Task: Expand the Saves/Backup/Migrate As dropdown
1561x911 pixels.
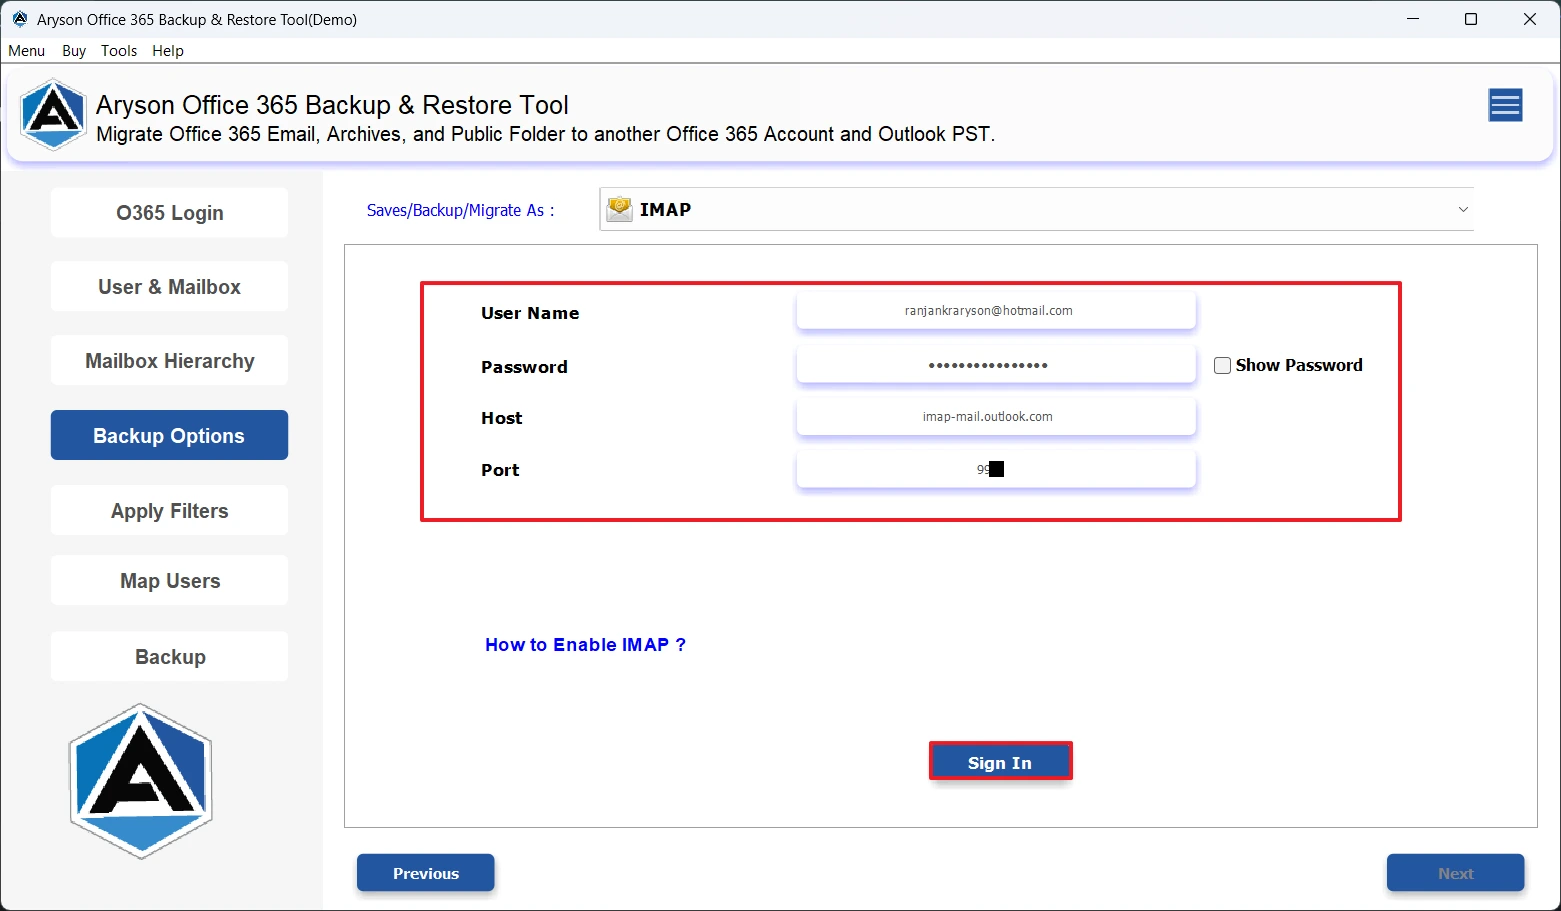Action: [x=1036, y=209]
